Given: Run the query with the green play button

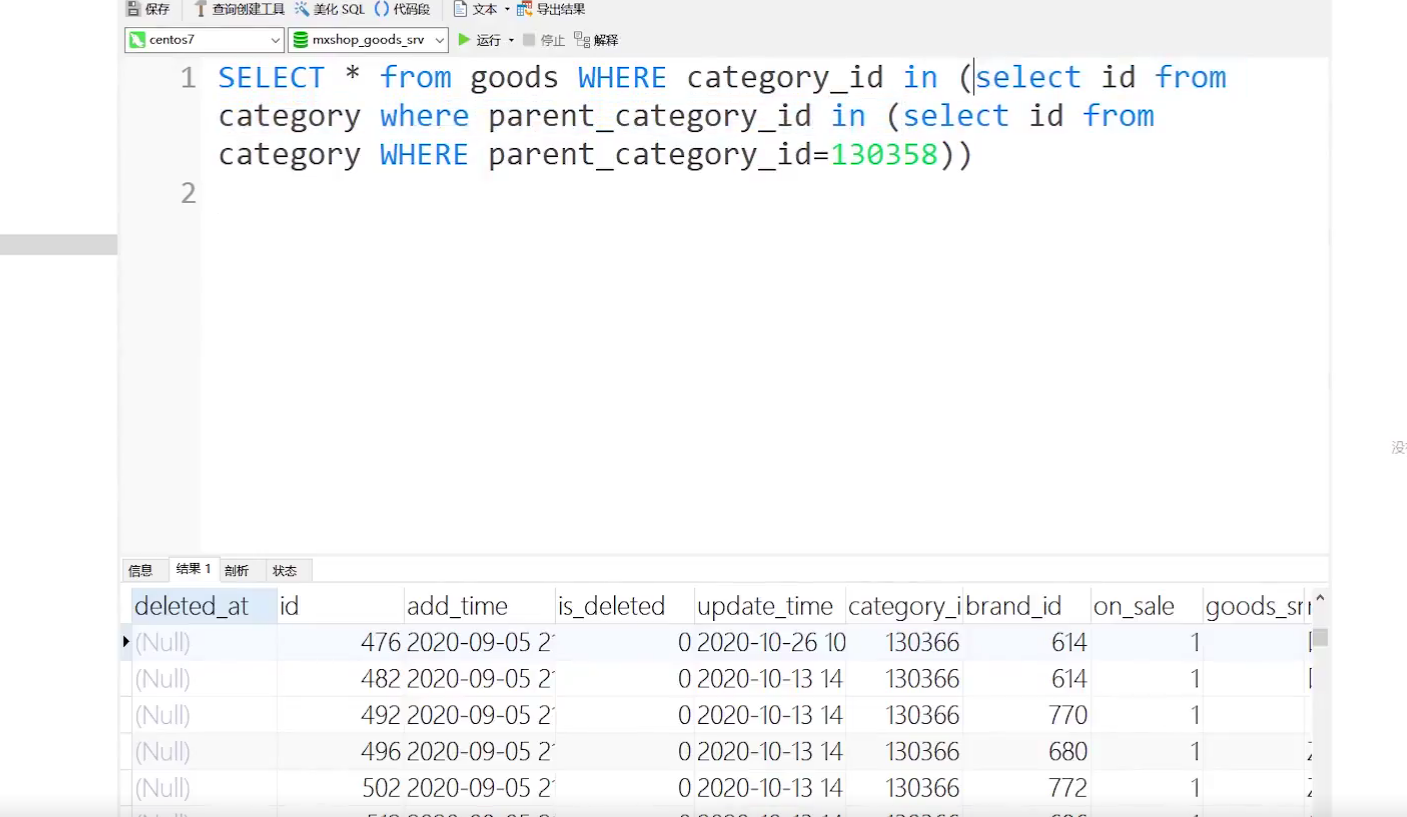Looking at the screenshot, I should tap(464, 40).
